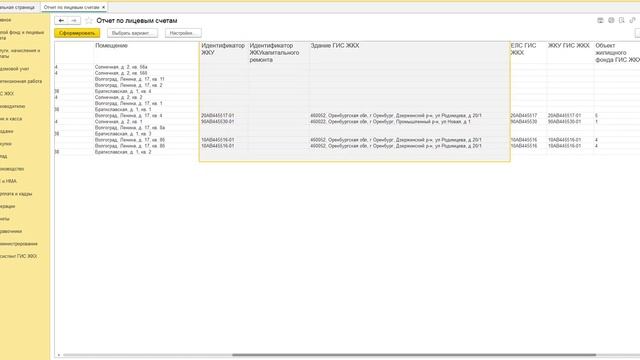
Task: Select building address ending ул Новая, д 1
Action: [391, 122]
